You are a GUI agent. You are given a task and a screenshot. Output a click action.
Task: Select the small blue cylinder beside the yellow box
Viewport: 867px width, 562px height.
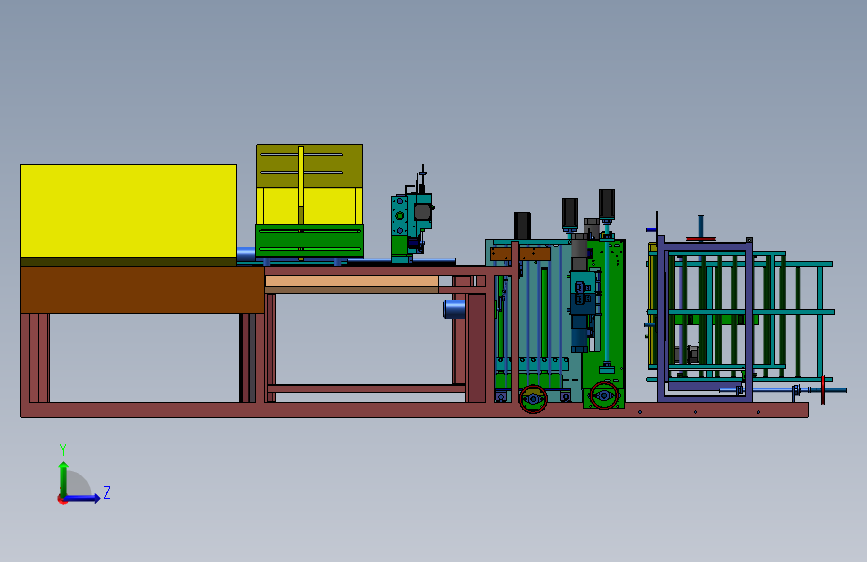(246, 254)
